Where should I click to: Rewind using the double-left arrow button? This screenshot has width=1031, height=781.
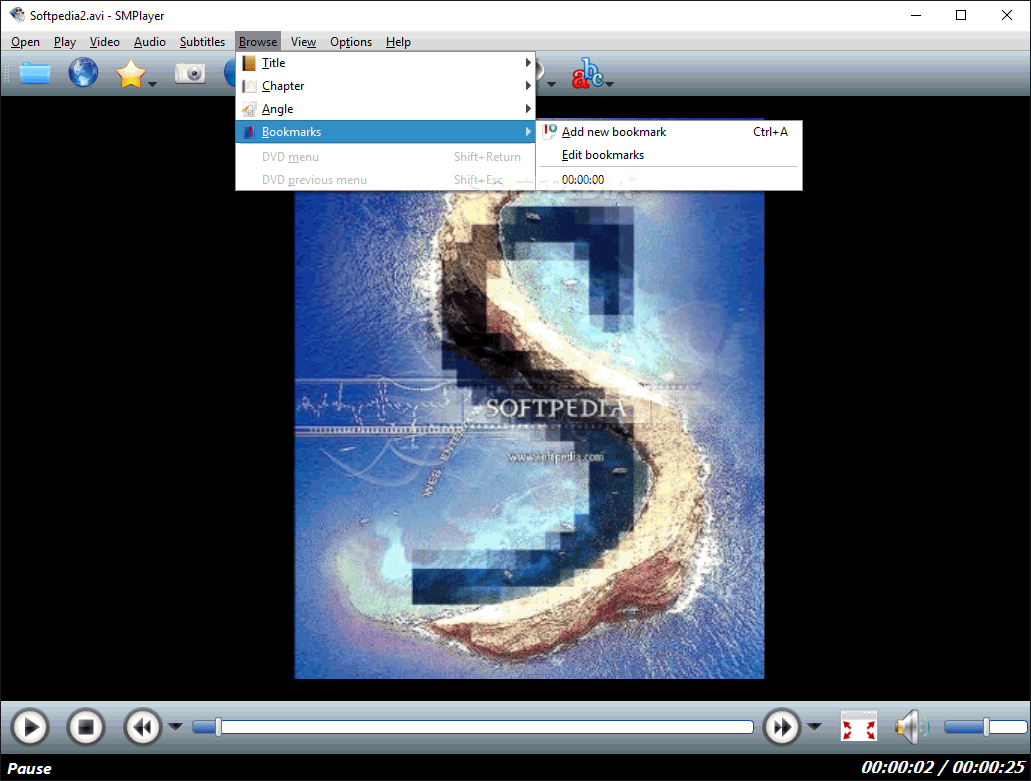coord(143,727)
